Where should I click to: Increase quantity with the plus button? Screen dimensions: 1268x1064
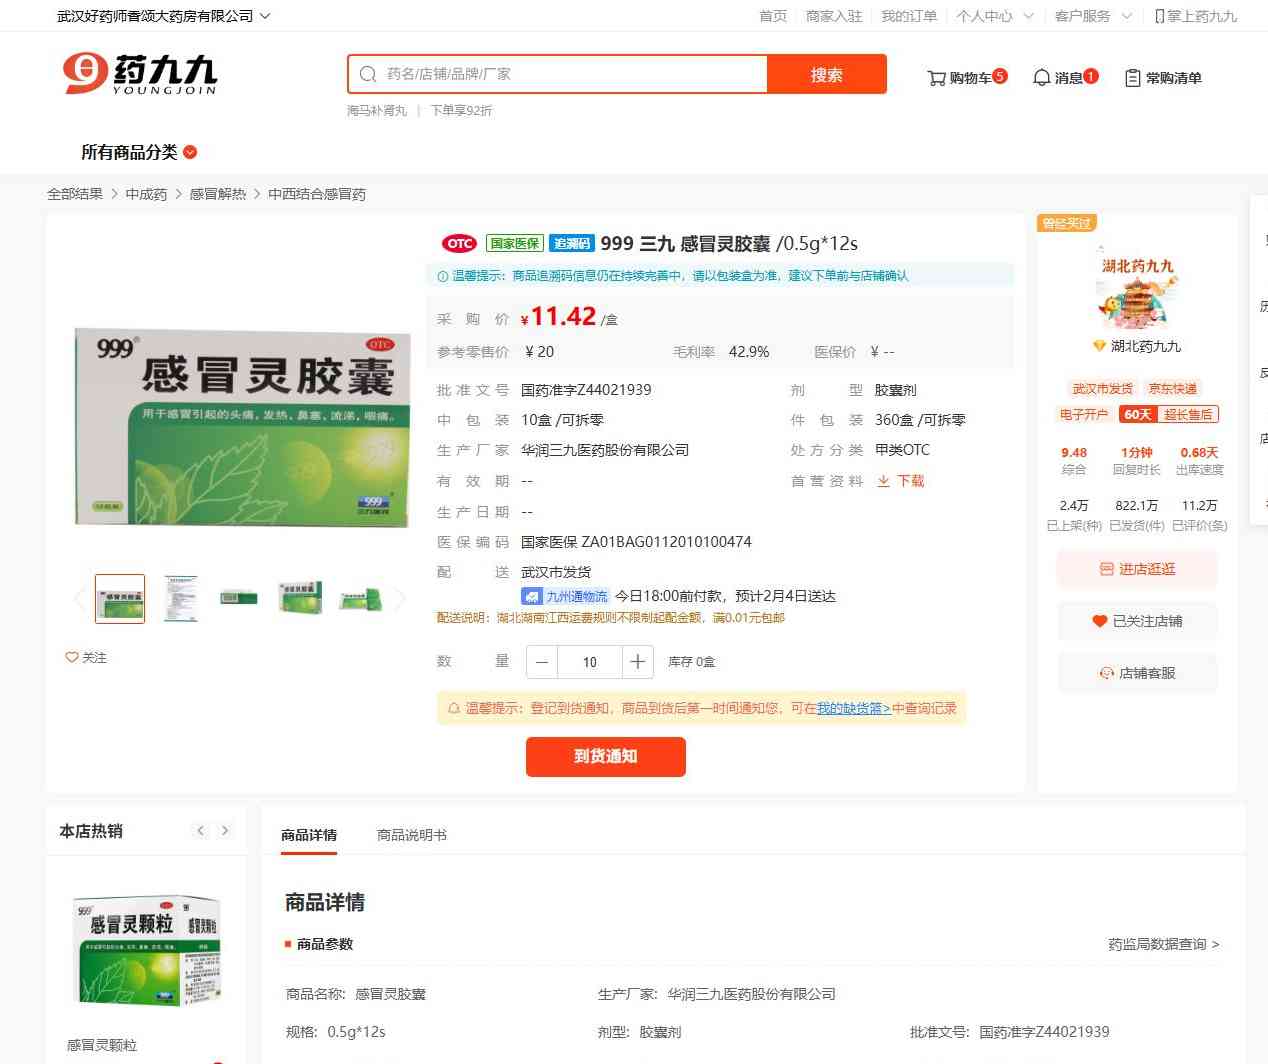coord(637,662)
